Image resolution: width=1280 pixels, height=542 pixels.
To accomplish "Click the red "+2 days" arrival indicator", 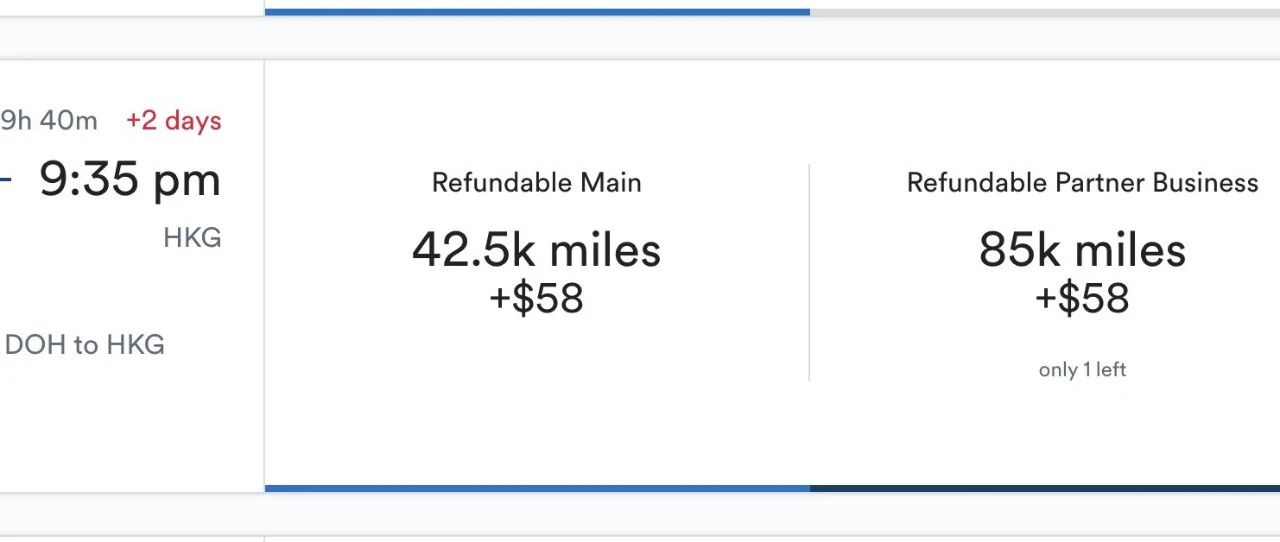I will [173, 121].
